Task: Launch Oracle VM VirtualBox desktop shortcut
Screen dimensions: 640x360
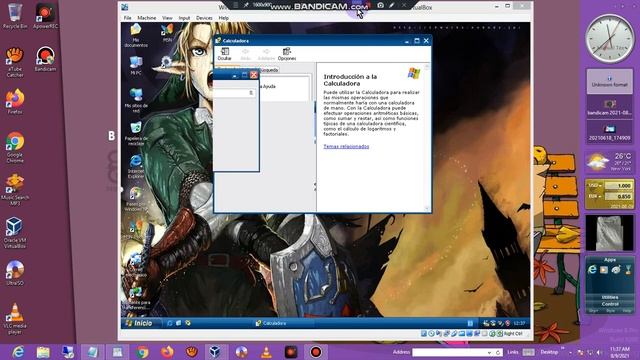Action: pyautogui.click(x=15, y=233)
